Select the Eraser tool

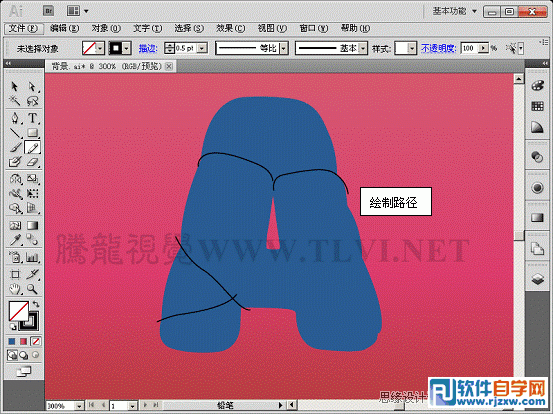point(32,162)
